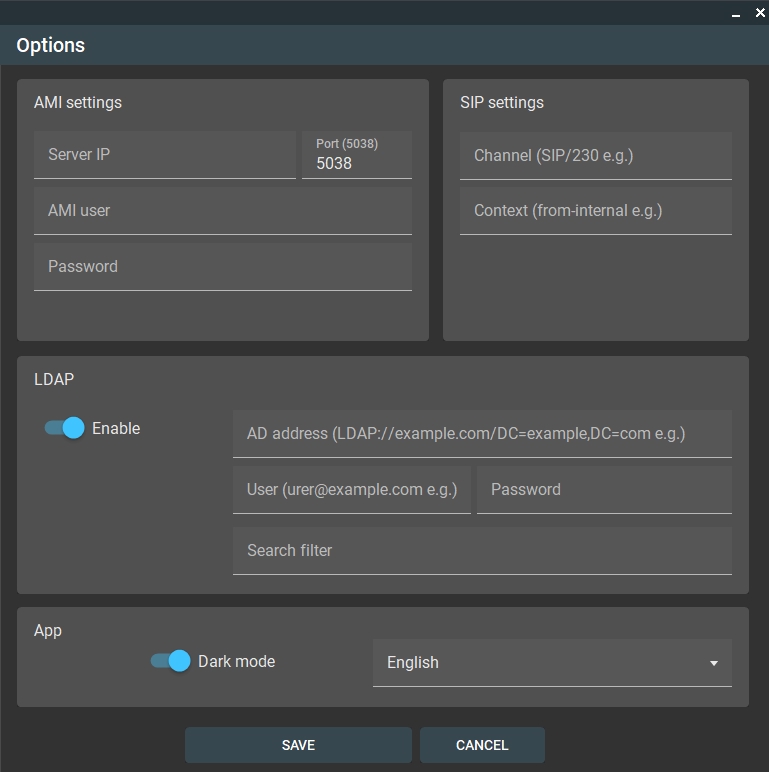The image size is (769, 772).
Task: Click the Port (5038) field
Action: pos(356,155)
